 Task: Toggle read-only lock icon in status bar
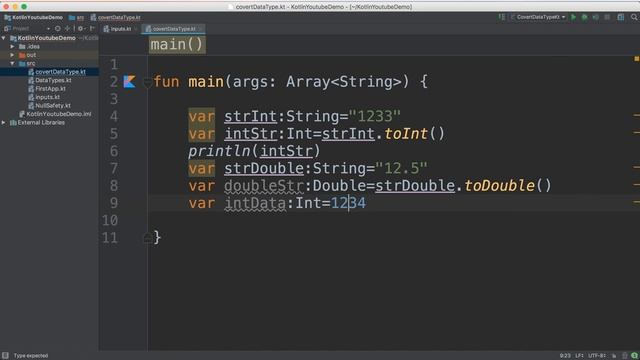pos(614,356)
